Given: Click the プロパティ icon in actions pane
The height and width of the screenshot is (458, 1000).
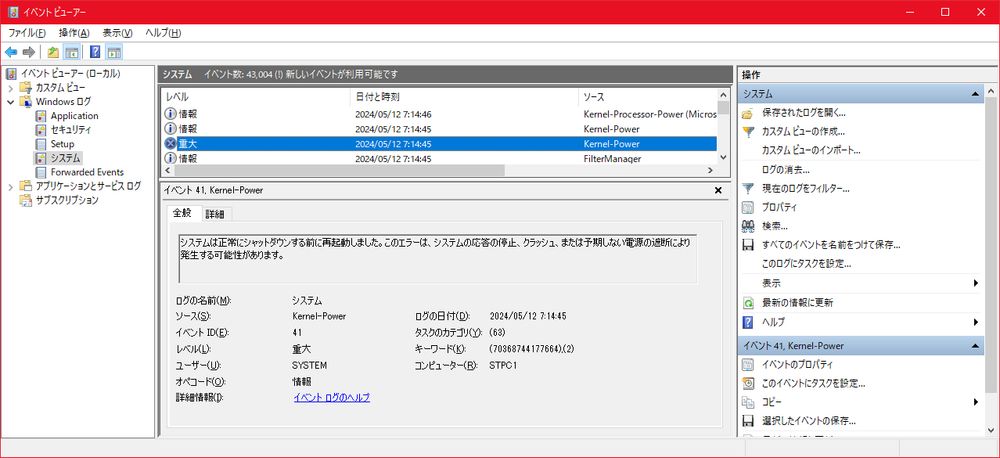Looking at the screenshot, I should pyautogui.click(x=749, y=207).
